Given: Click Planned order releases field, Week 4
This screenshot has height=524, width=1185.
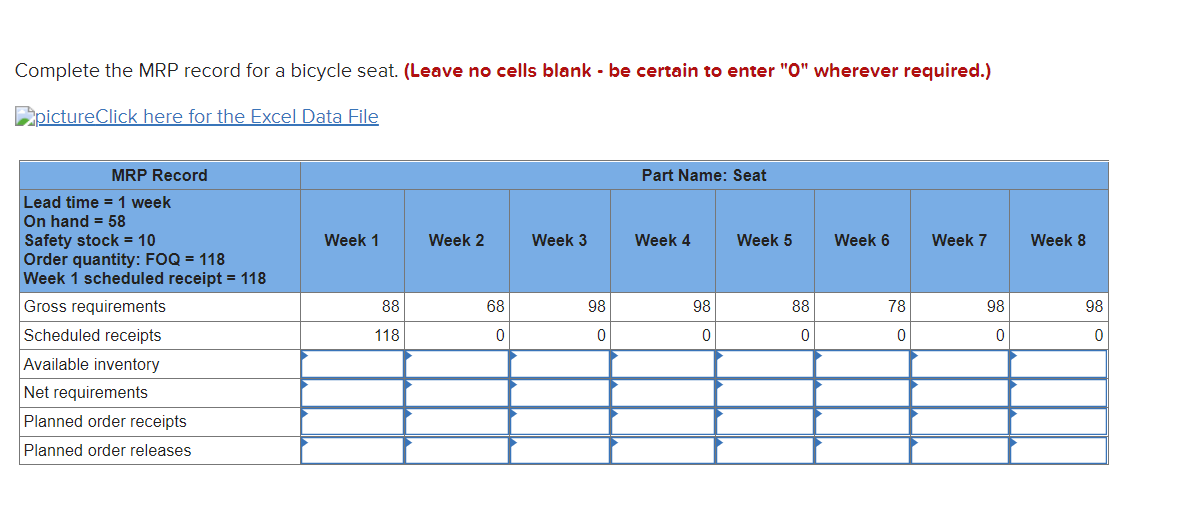Looking at the screenshot, I should [663, 450].
